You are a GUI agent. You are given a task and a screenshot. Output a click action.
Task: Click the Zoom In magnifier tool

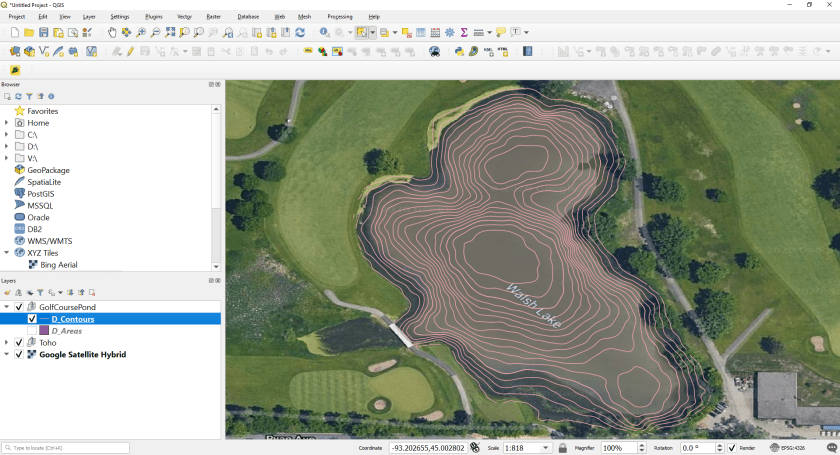point(141,33)
